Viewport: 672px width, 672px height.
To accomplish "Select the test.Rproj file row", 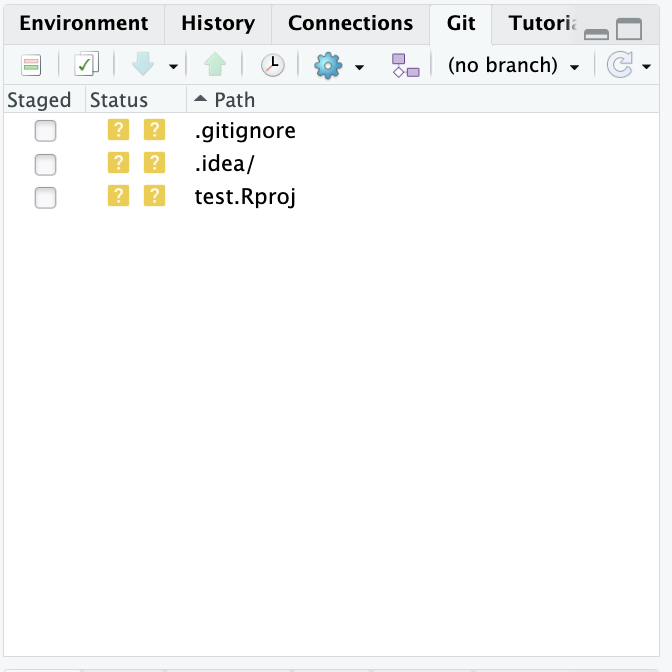I will [x=331, y=197].
